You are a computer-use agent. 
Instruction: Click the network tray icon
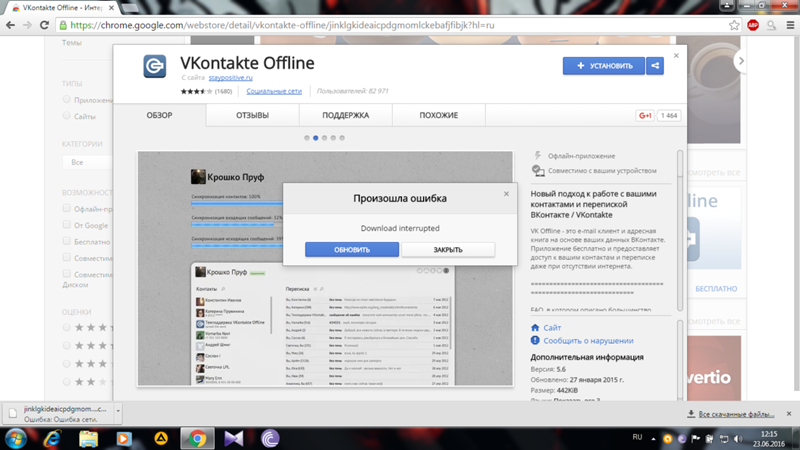(723, 438)
